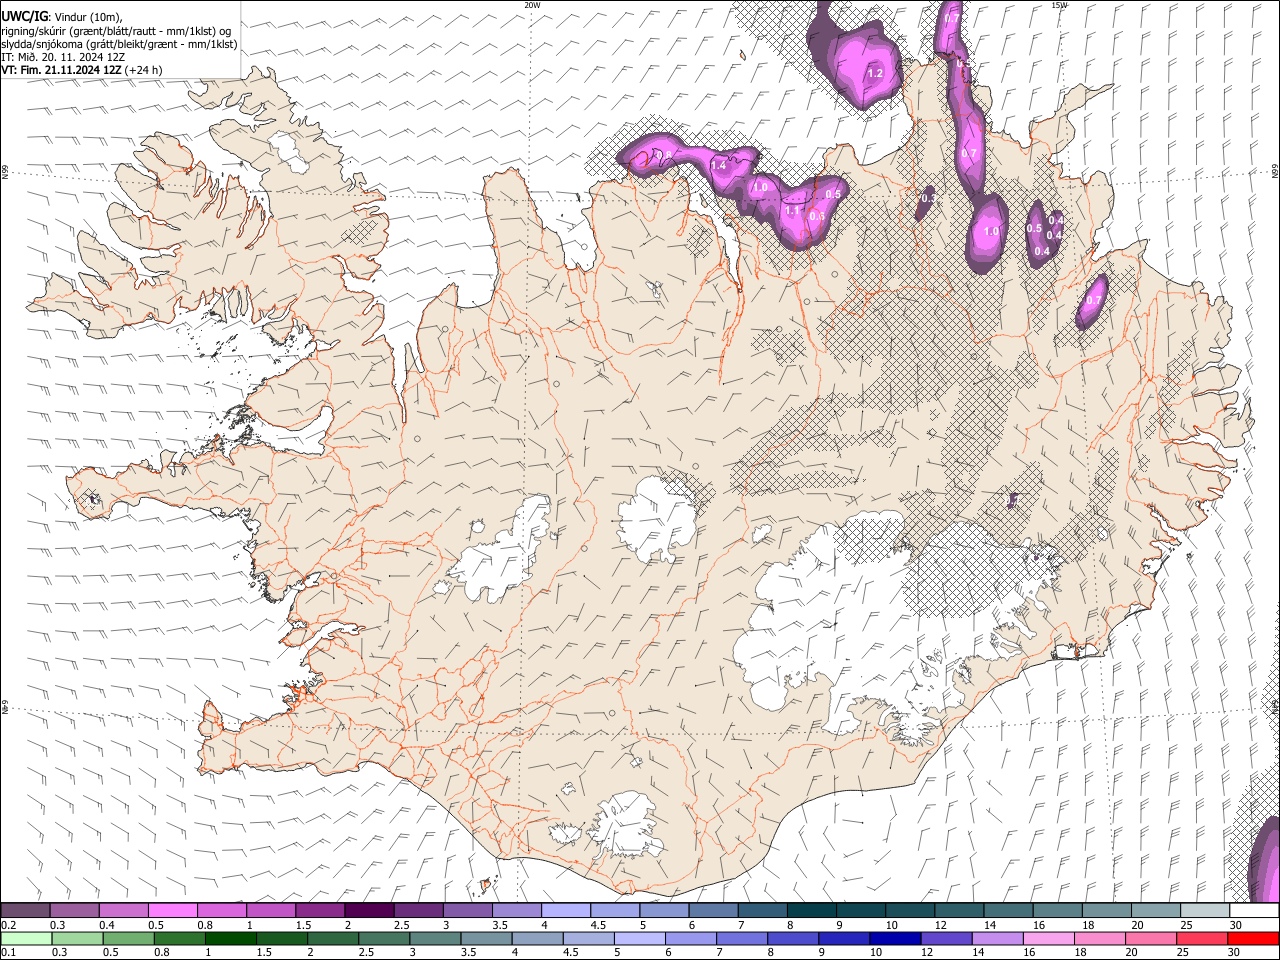This screenshot has height=960, width=1280.
Task: Click the 20W longitude label
Action: click(x=532, y=5)
